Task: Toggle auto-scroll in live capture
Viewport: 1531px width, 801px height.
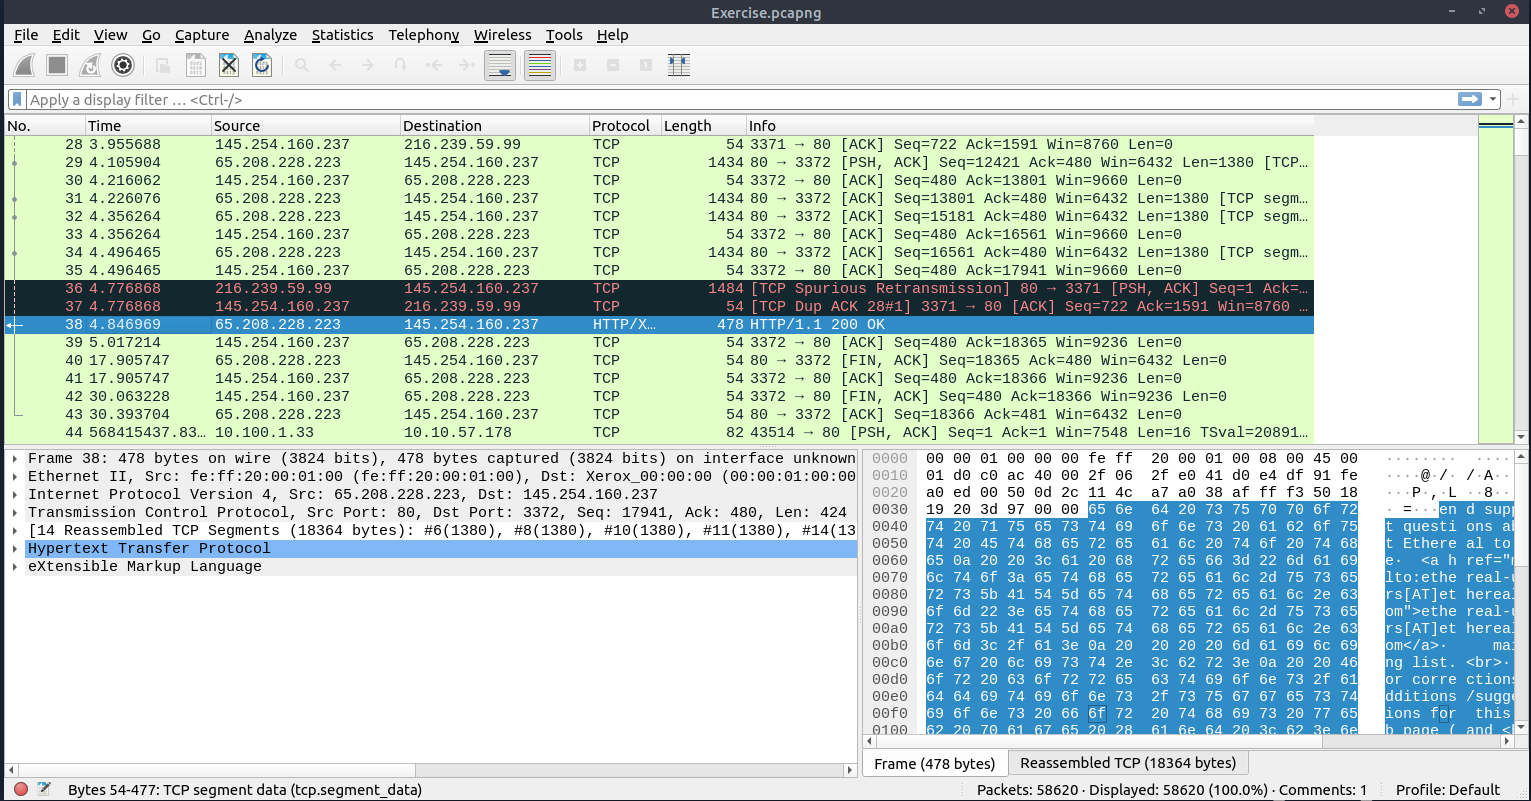Action: tap(500, 65)
